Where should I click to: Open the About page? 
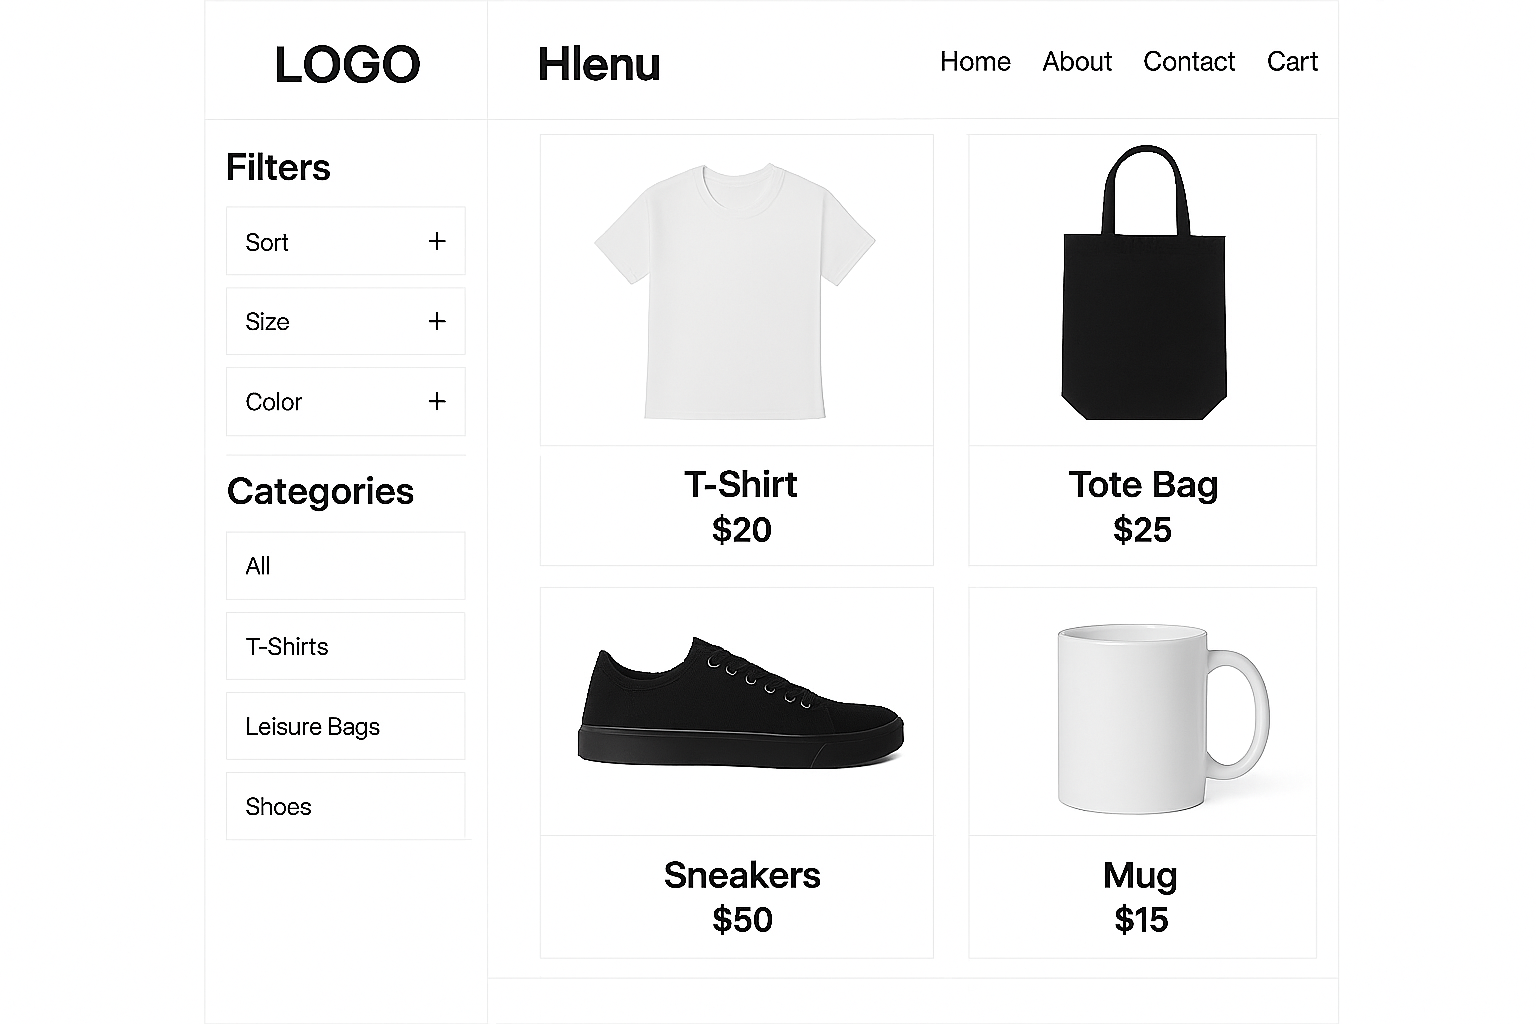[1077, 62]
